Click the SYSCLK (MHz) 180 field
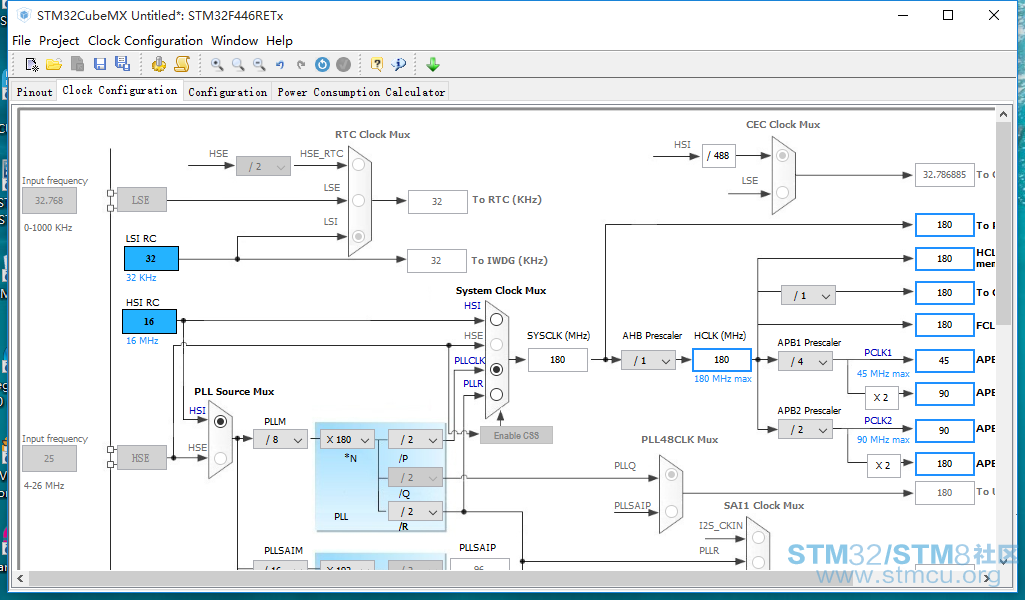 [x=558, y=359]
